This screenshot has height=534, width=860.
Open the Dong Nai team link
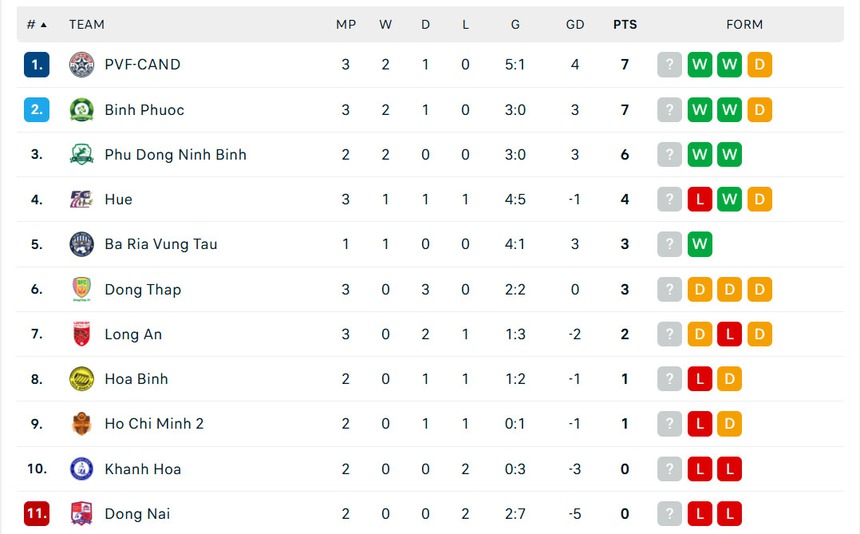[137, 514]
